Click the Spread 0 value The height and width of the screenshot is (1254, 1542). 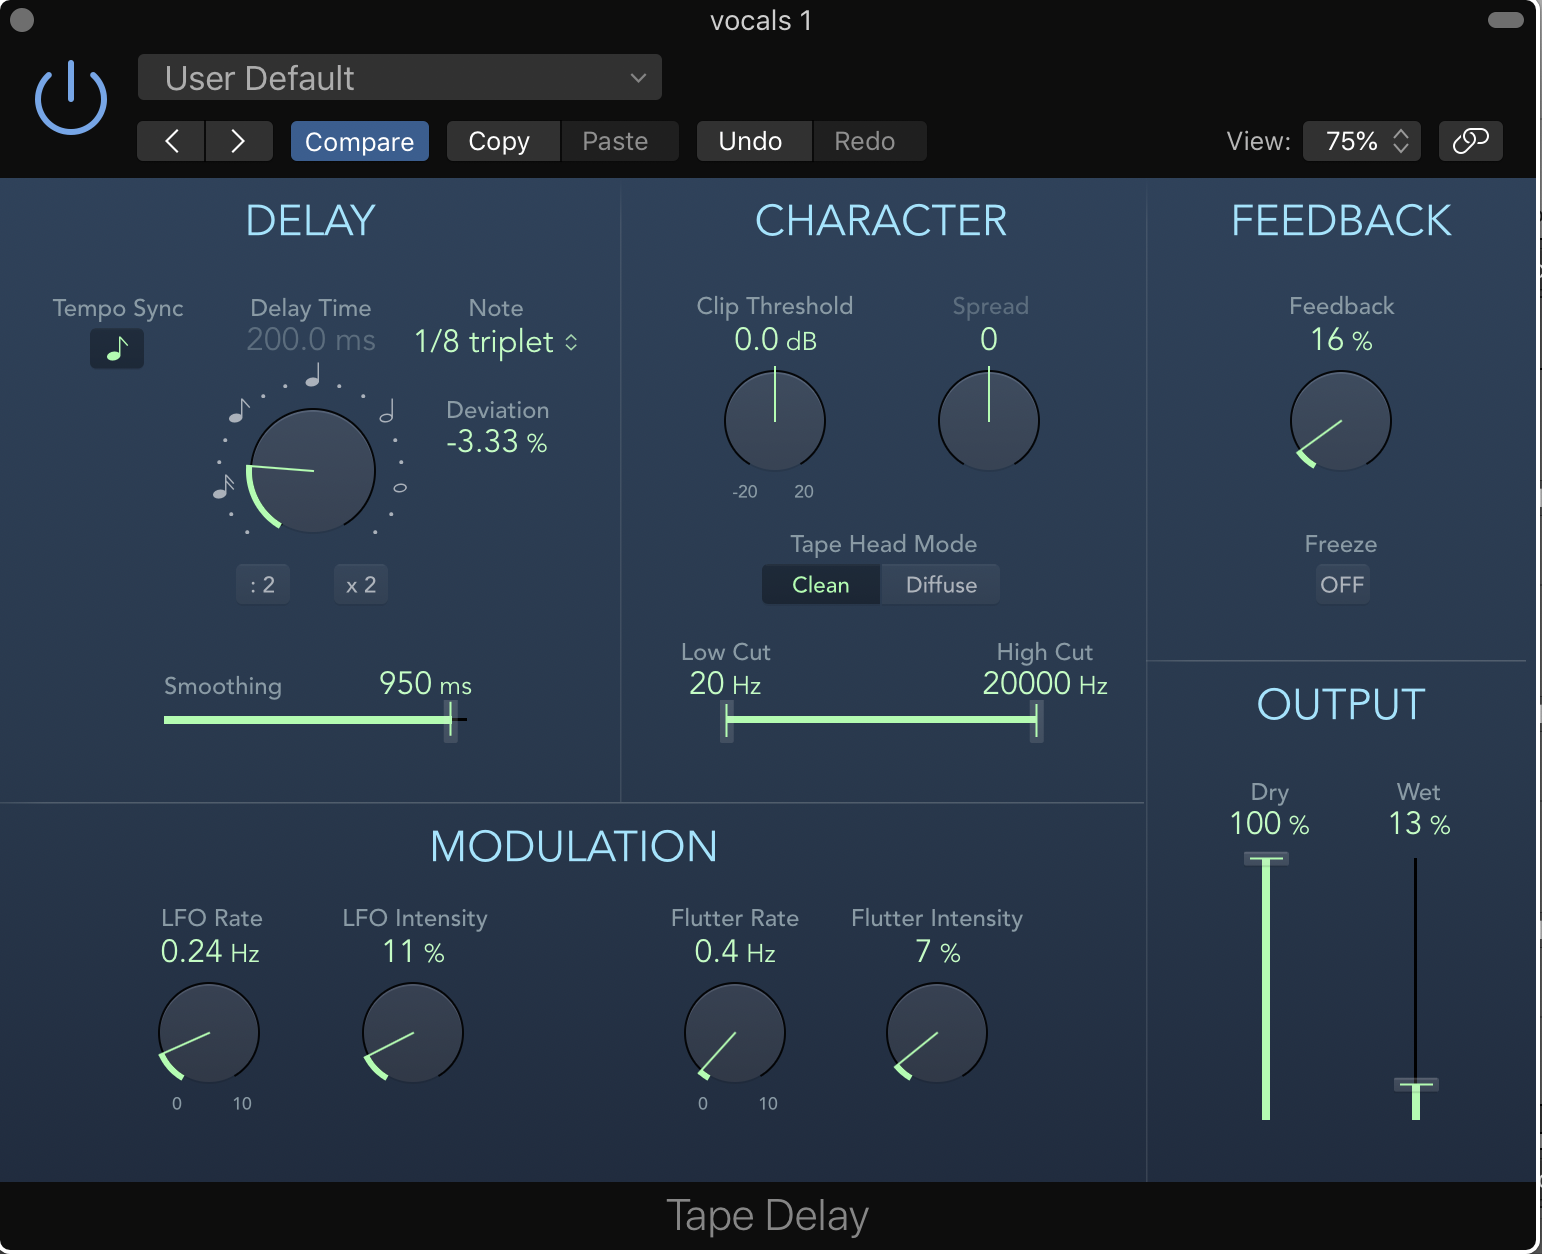(x=989, y=340)
